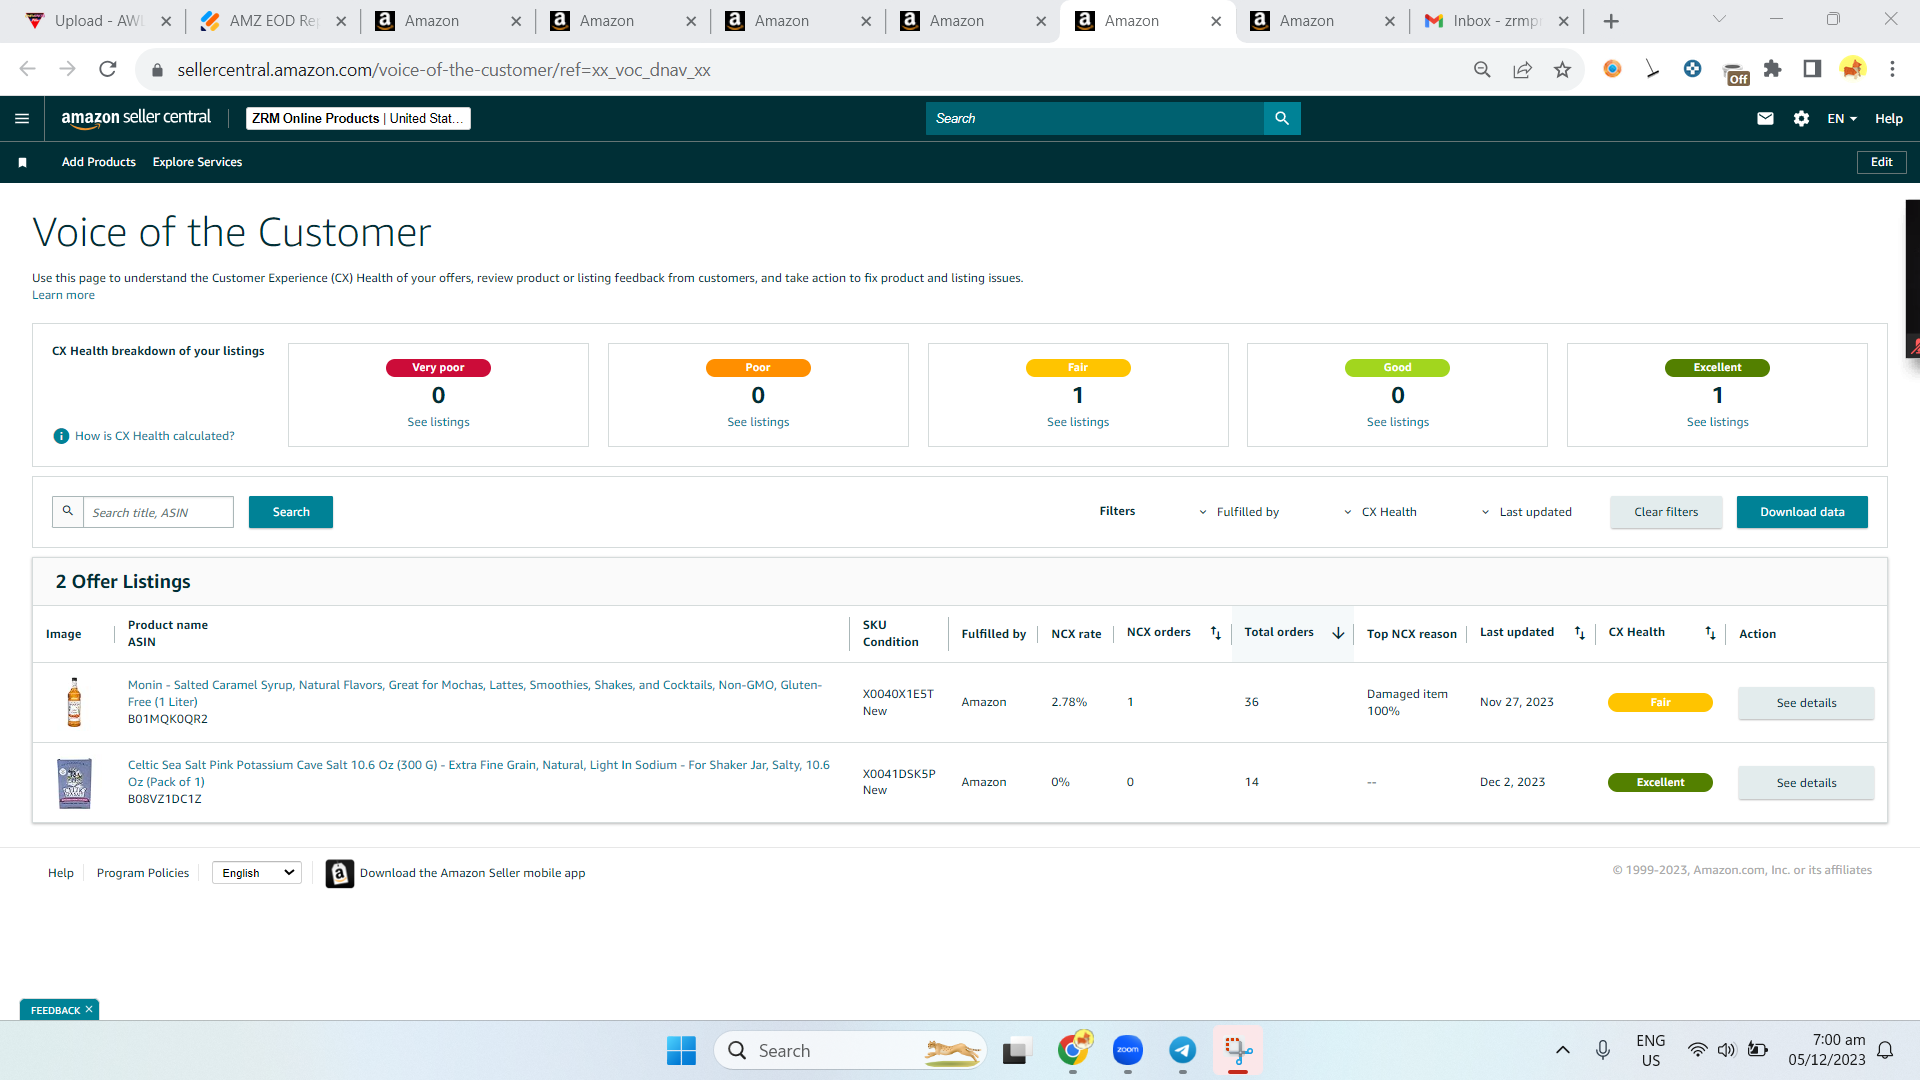The image size is (1920, 1080).
Task: Open Add Products in navigation bar
Action: tap(99, 162)
